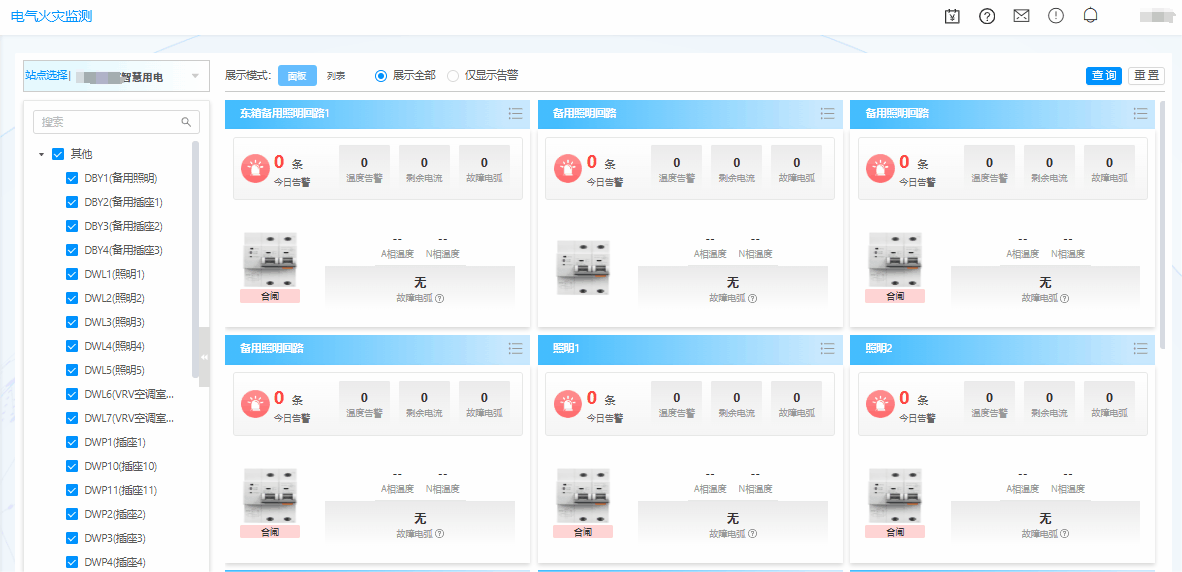This screenshot has height=572, width=1182.
Task: Collapse the 其他 tree node
Action: coord(41,155)
